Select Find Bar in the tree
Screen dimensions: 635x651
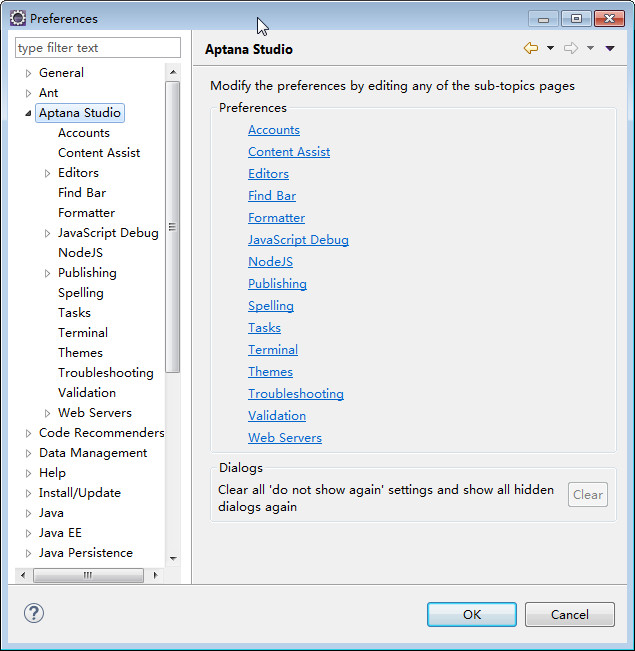82,193
